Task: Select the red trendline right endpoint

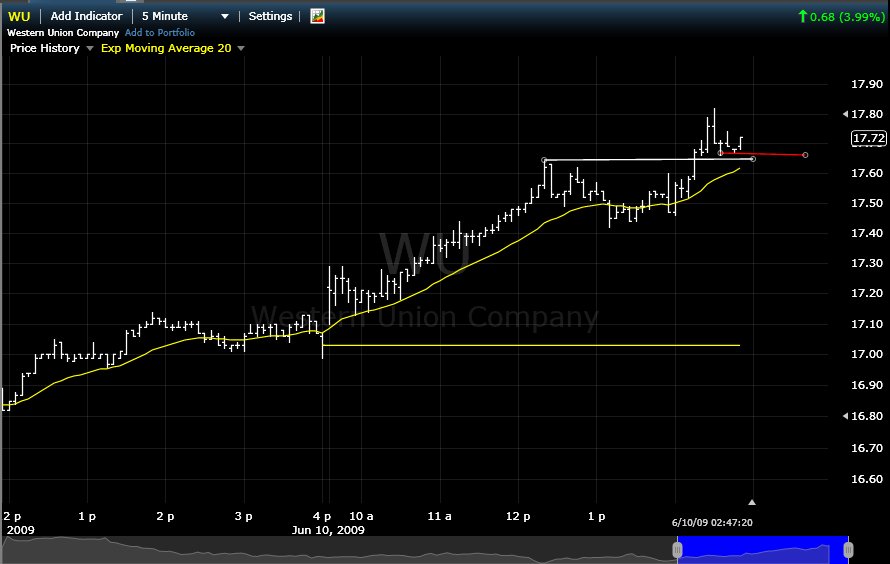Action: (x=805, y=155)
